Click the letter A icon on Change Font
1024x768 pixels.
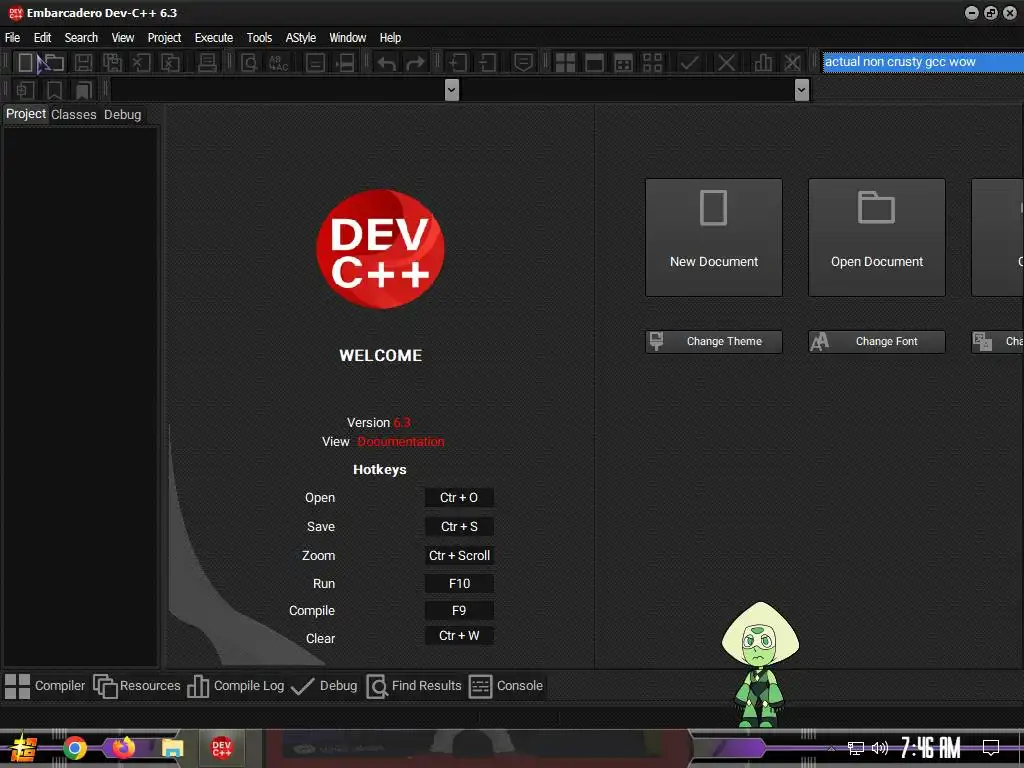(x=820, y=341)
